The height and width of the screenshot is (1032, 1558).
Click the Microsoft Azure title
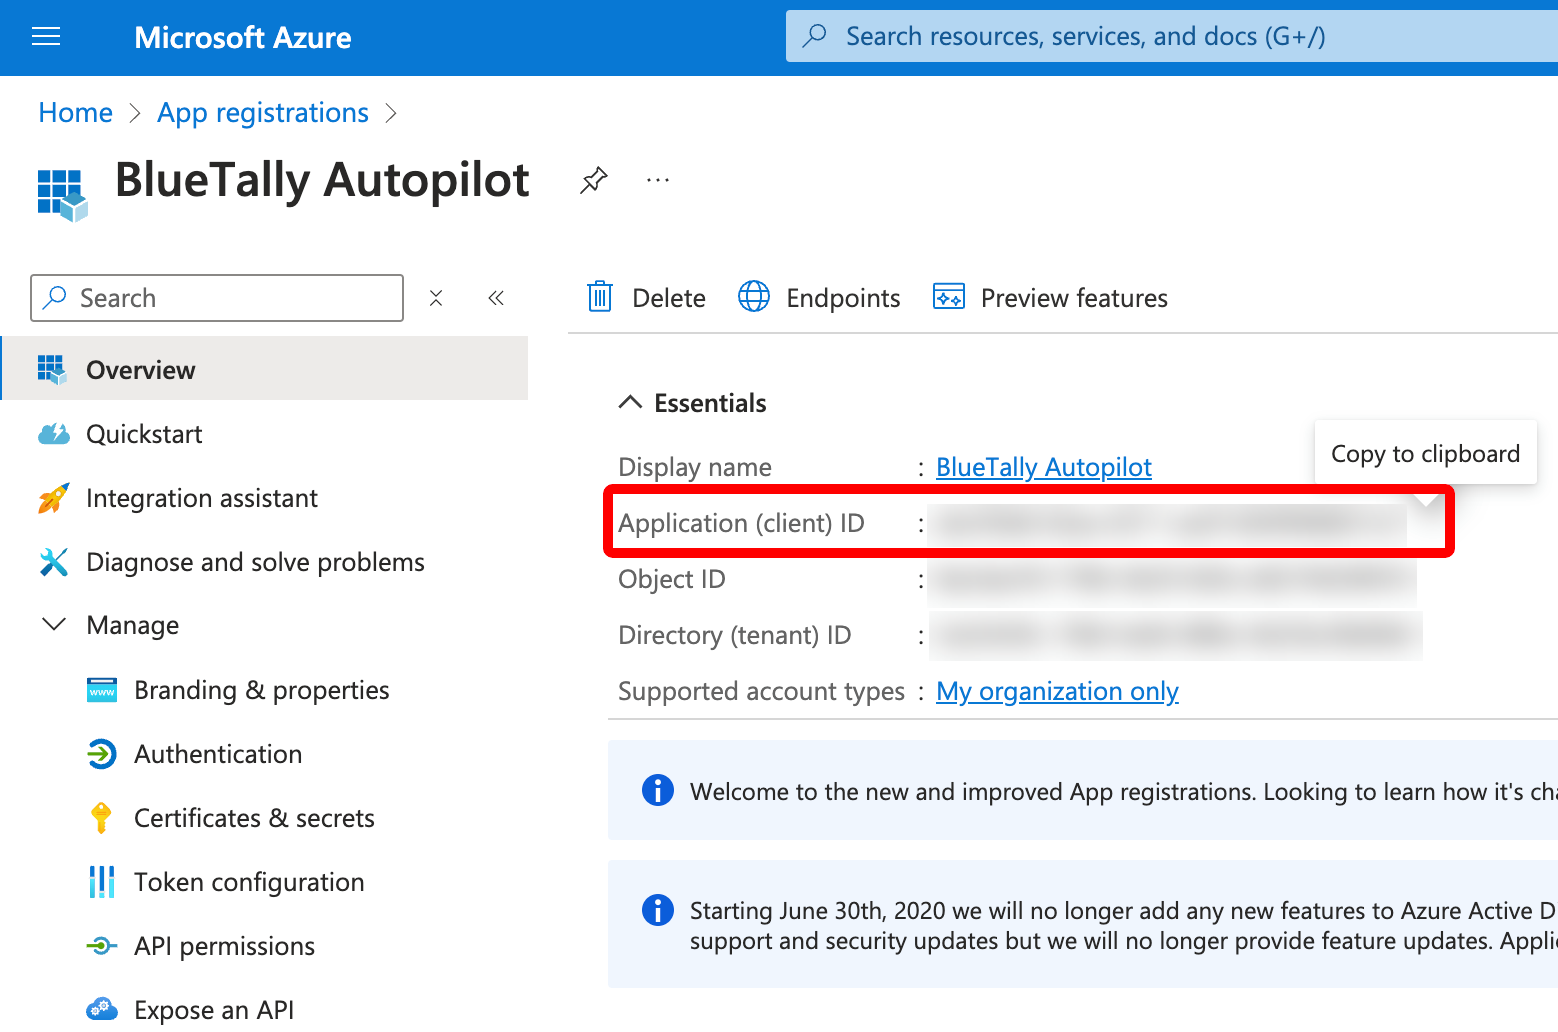coord(243,38)
